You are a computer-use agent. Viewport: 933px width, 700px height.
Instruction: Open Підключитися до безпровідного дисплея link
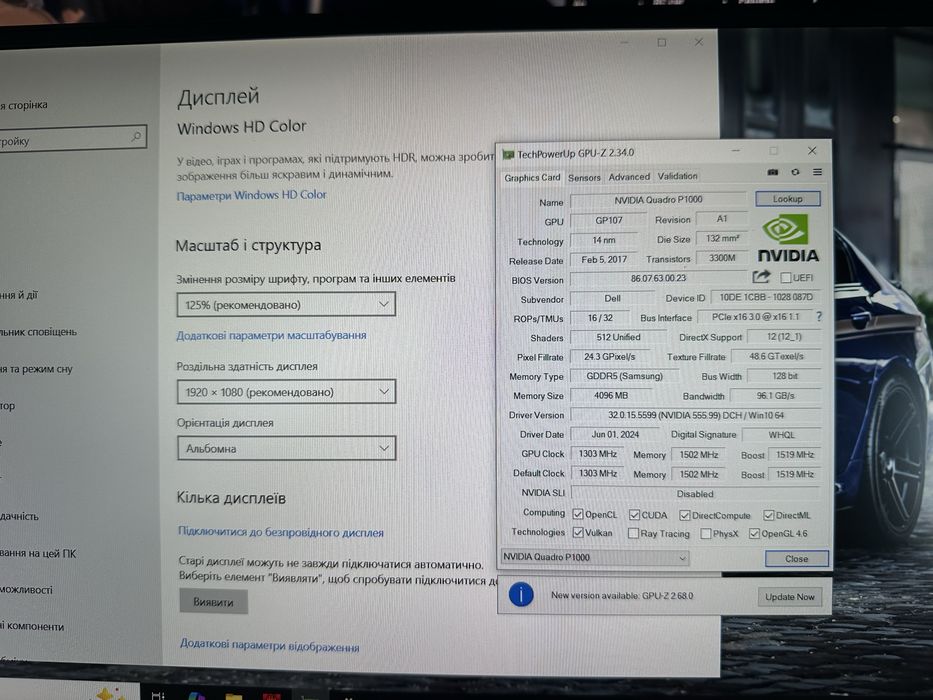tap(281, 532)
